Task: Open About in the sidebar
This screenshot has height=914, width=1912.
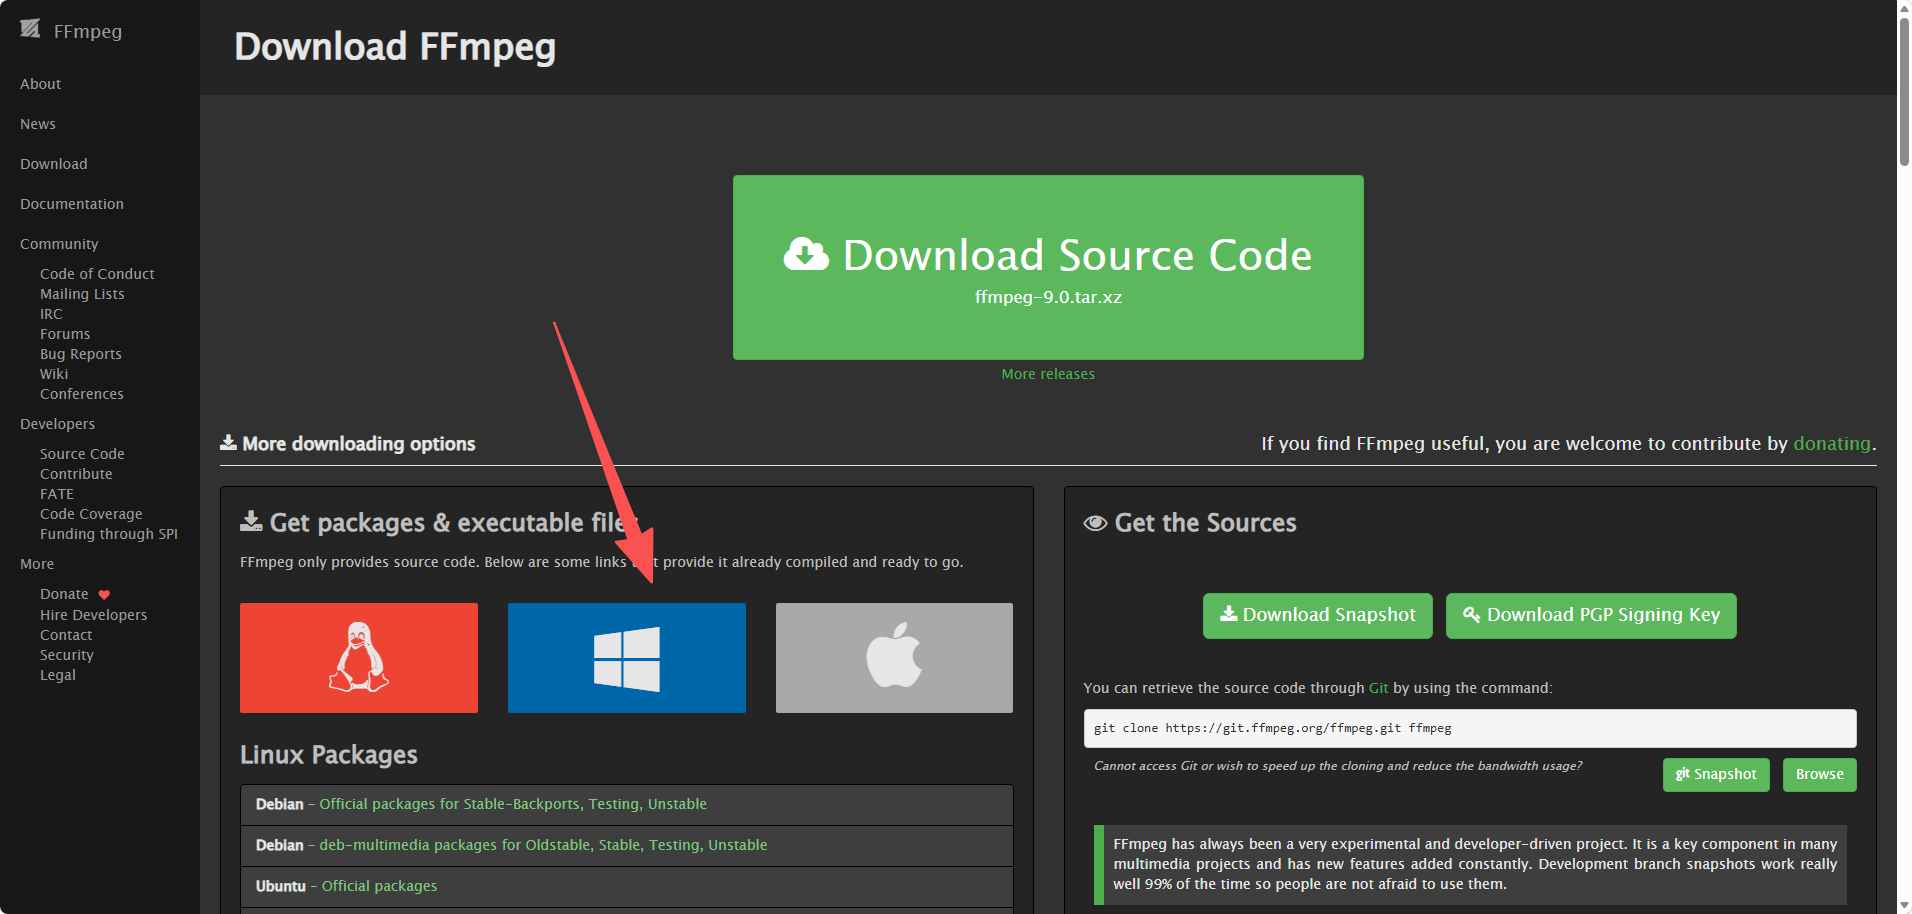Action: (x=41, y=84)
